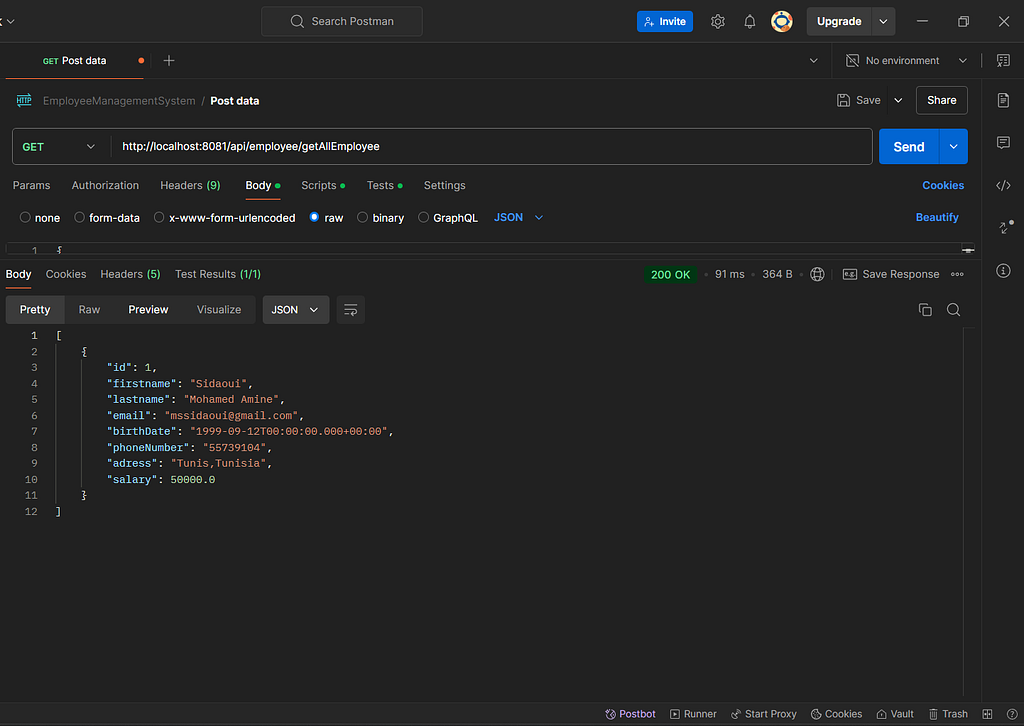Toggle the two-pane layout icon in the status bar
The height and width of the screenshot is (726, 1024).
point(987,714)
